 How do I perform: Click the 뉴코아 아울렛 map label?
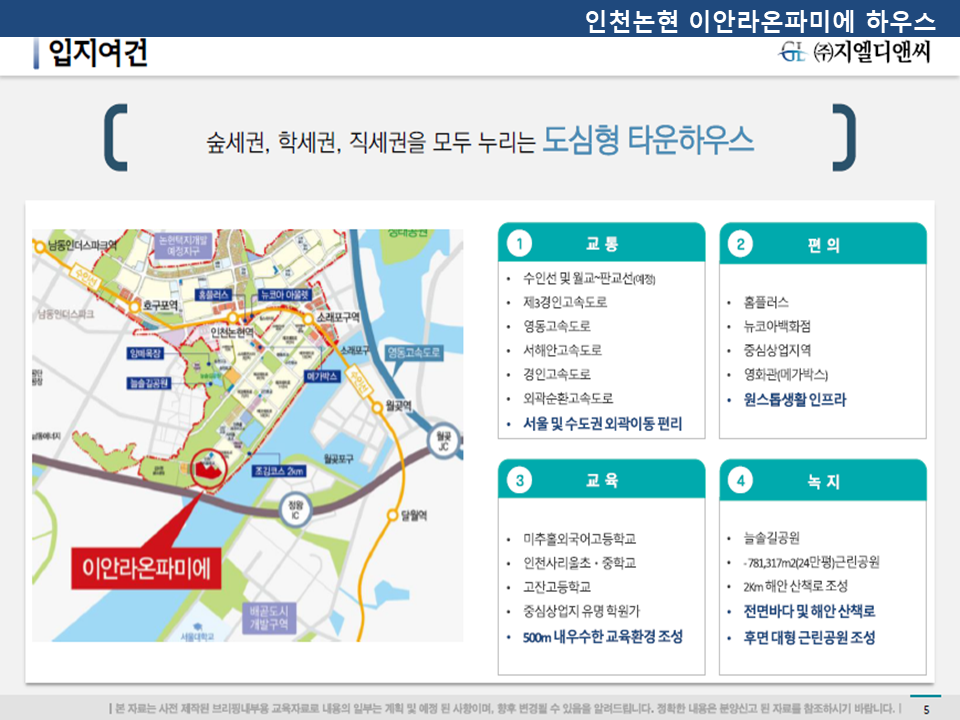pyautogui.click(x=285, y=294)
